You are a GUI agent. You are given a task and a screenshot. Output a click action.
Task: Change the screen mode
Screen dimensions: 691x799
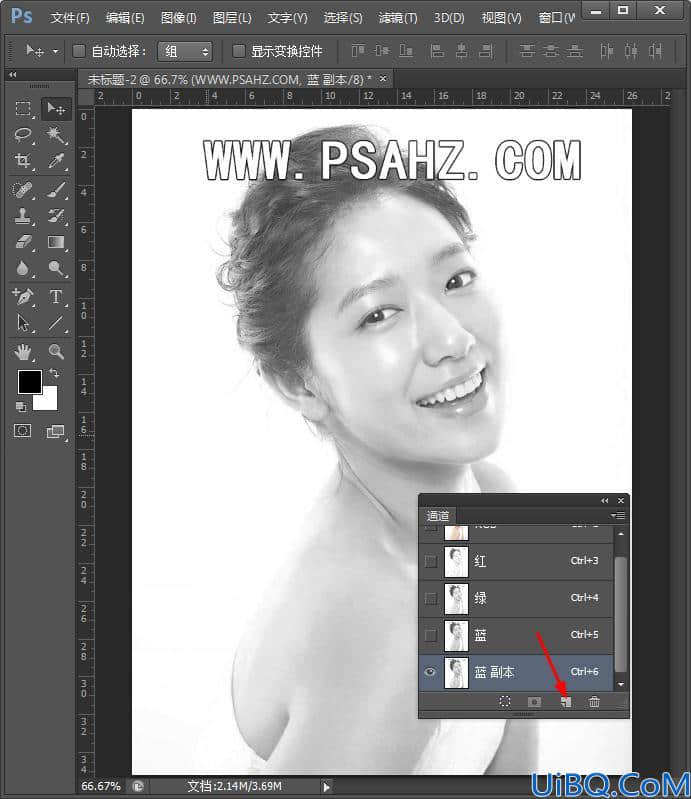[x=55, y=432]
